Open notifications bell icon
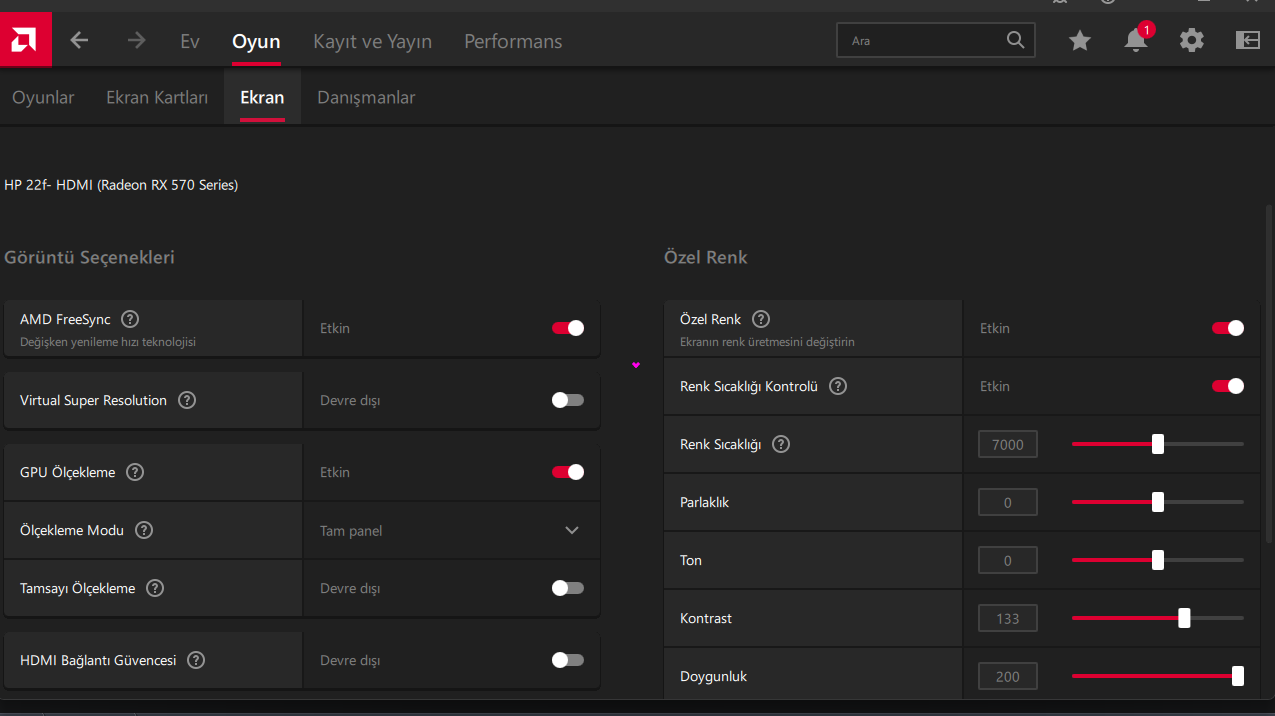This screenshot has width=1275, height=716. pos(1136,40)
